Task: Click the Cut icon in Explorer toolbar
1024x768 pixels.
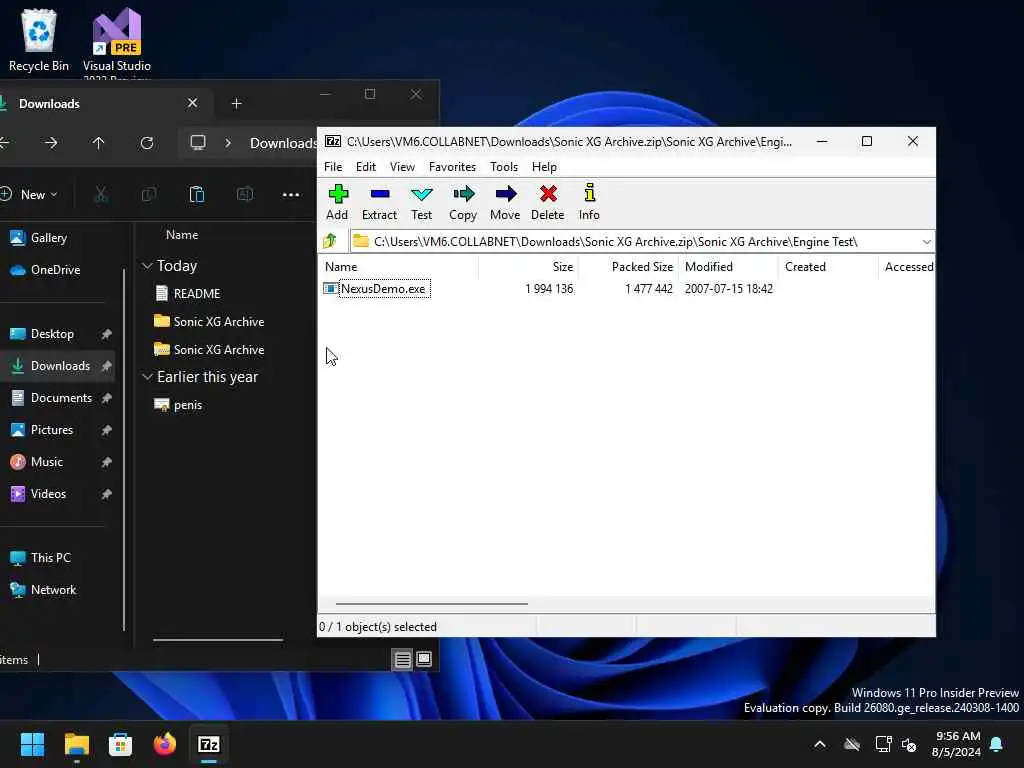Action: click(101, 195)
